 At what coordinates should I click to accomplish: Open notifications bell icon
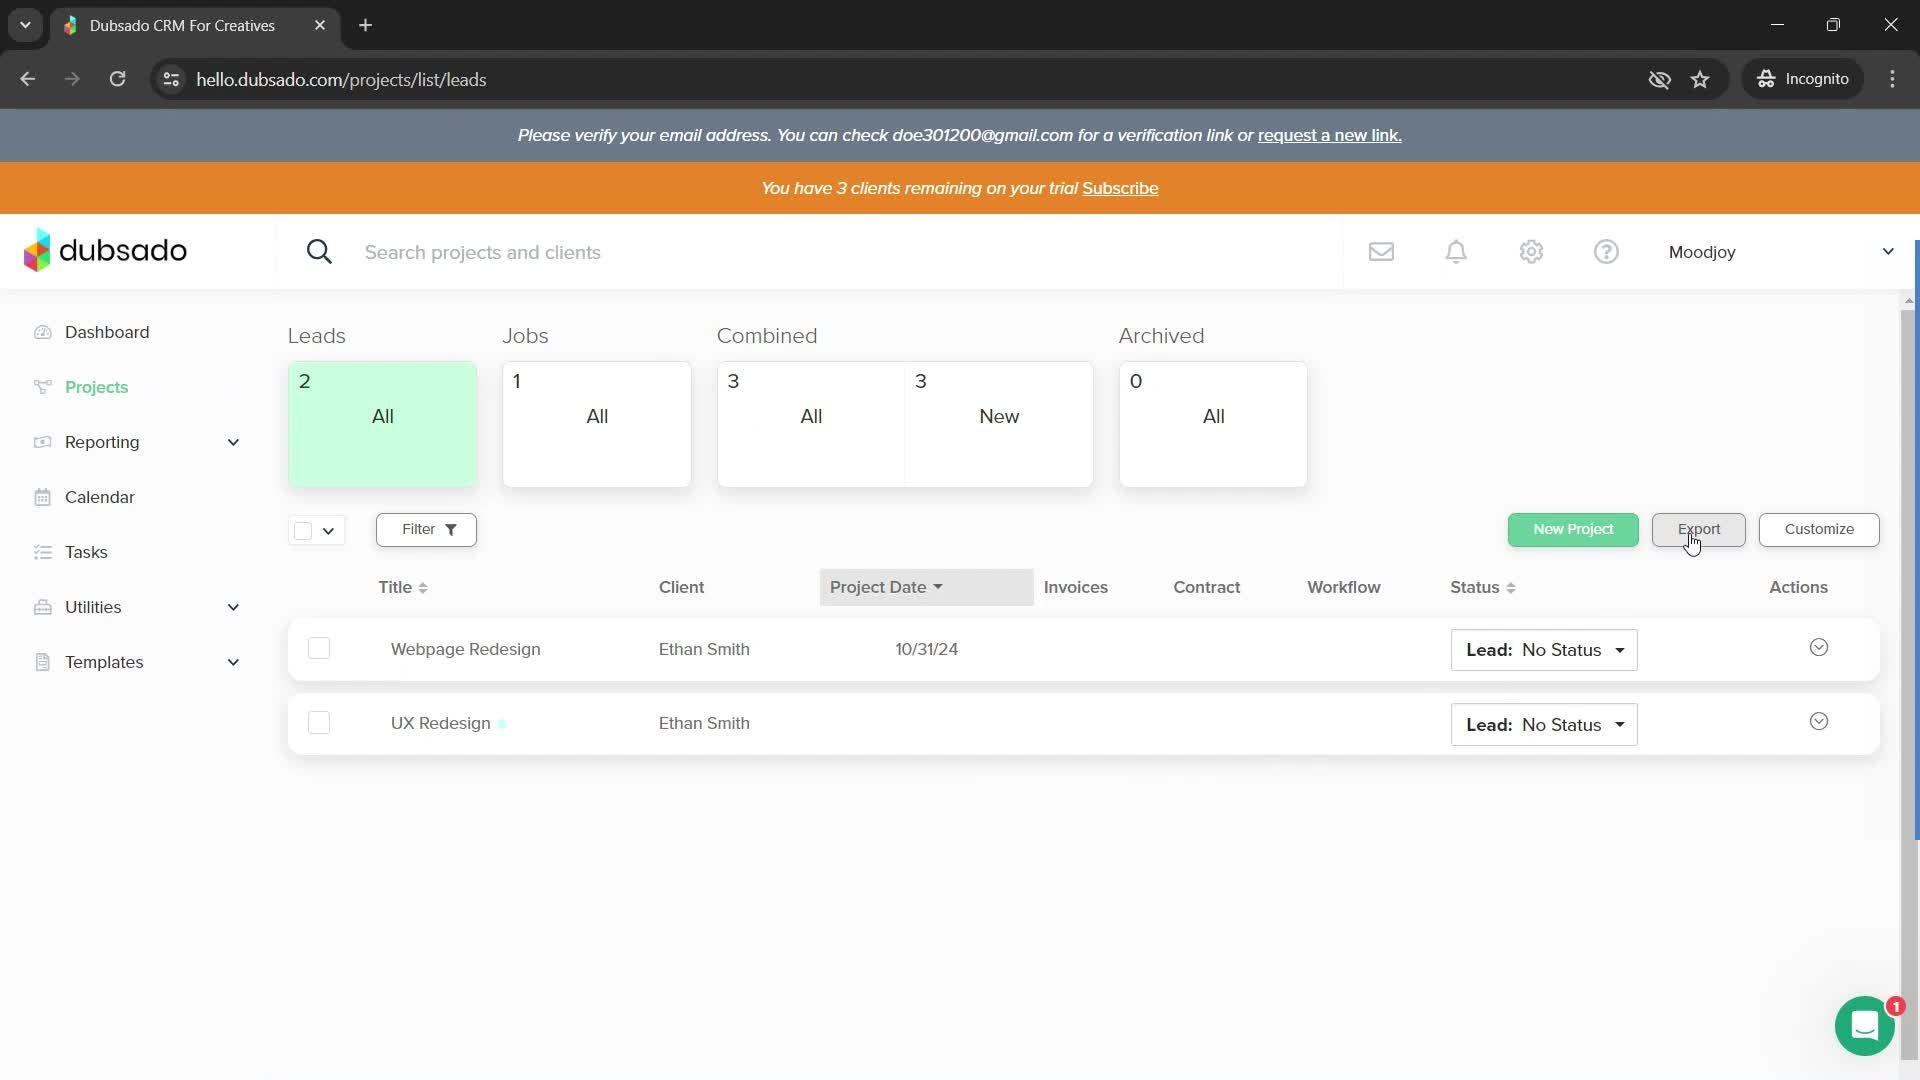click(x=1456, y=252)
